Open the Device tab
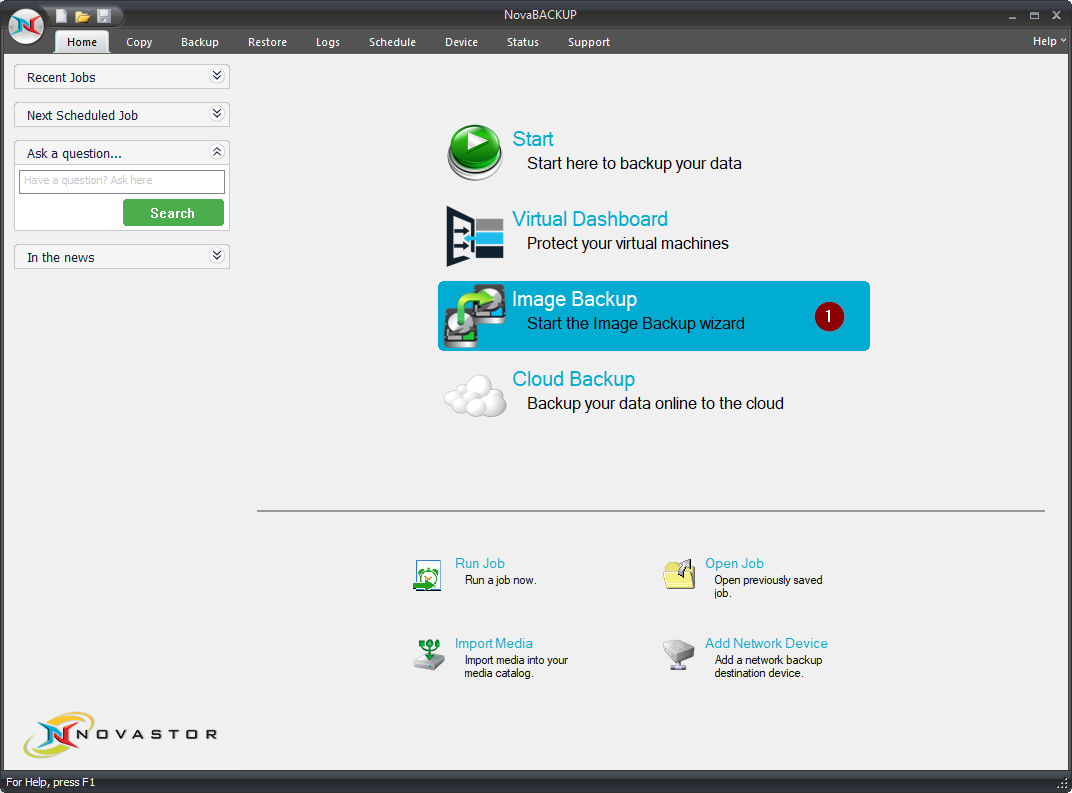Viewport: 1072px width, 793px height. [461, 42]
